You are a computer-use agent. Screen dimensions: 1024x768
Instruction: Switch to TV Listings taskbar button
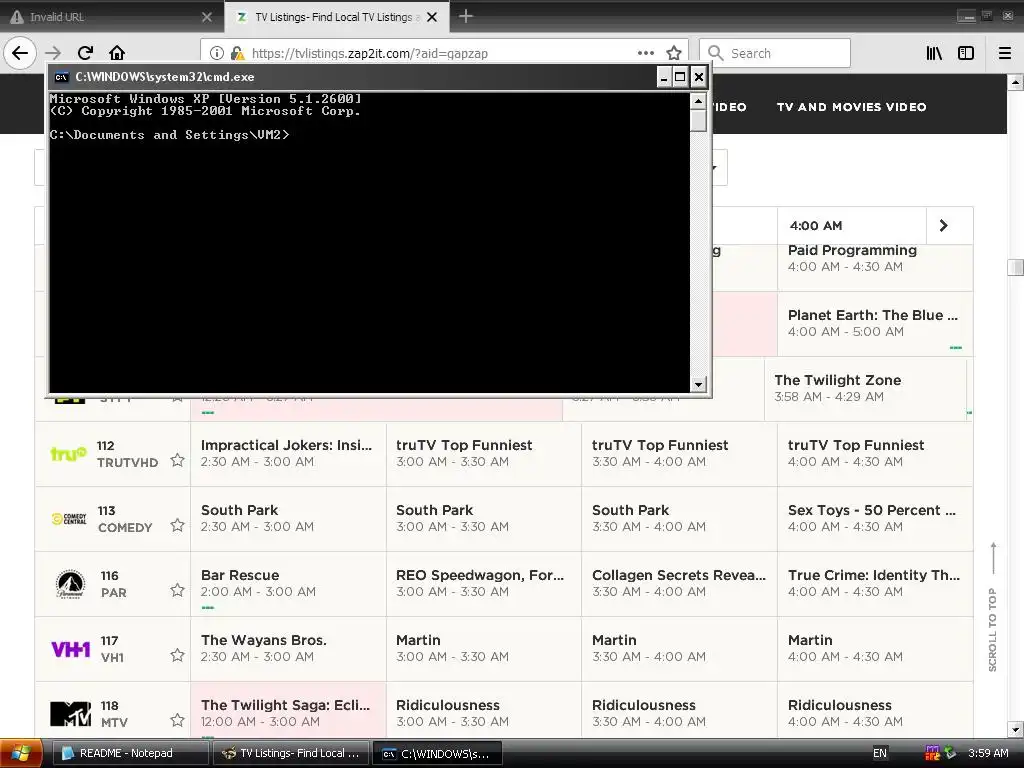click(x=290, y=753)
